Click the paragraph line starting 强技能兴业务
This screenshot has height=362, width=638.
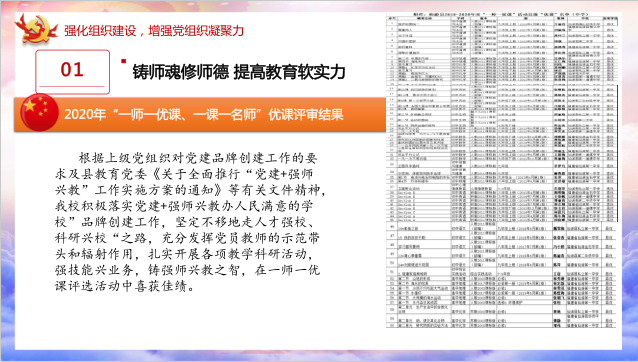point(188,270)
